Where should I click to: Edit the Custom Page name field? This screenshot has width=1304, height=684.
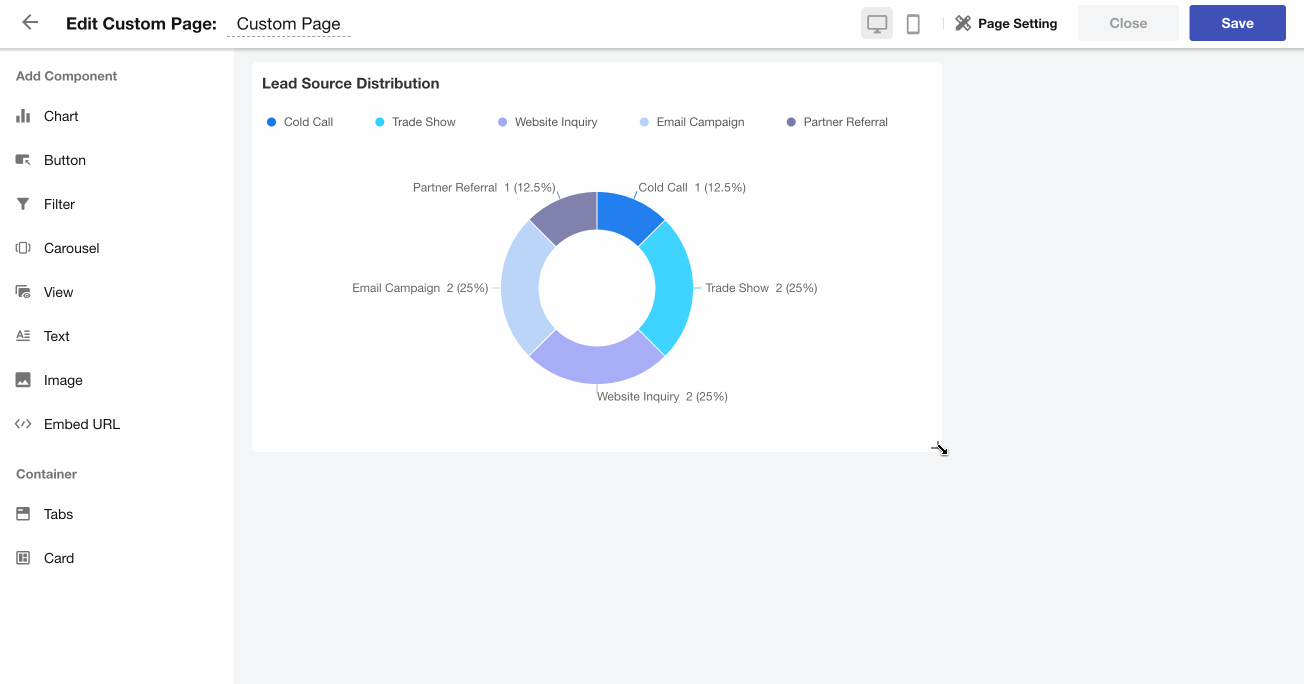289,24
